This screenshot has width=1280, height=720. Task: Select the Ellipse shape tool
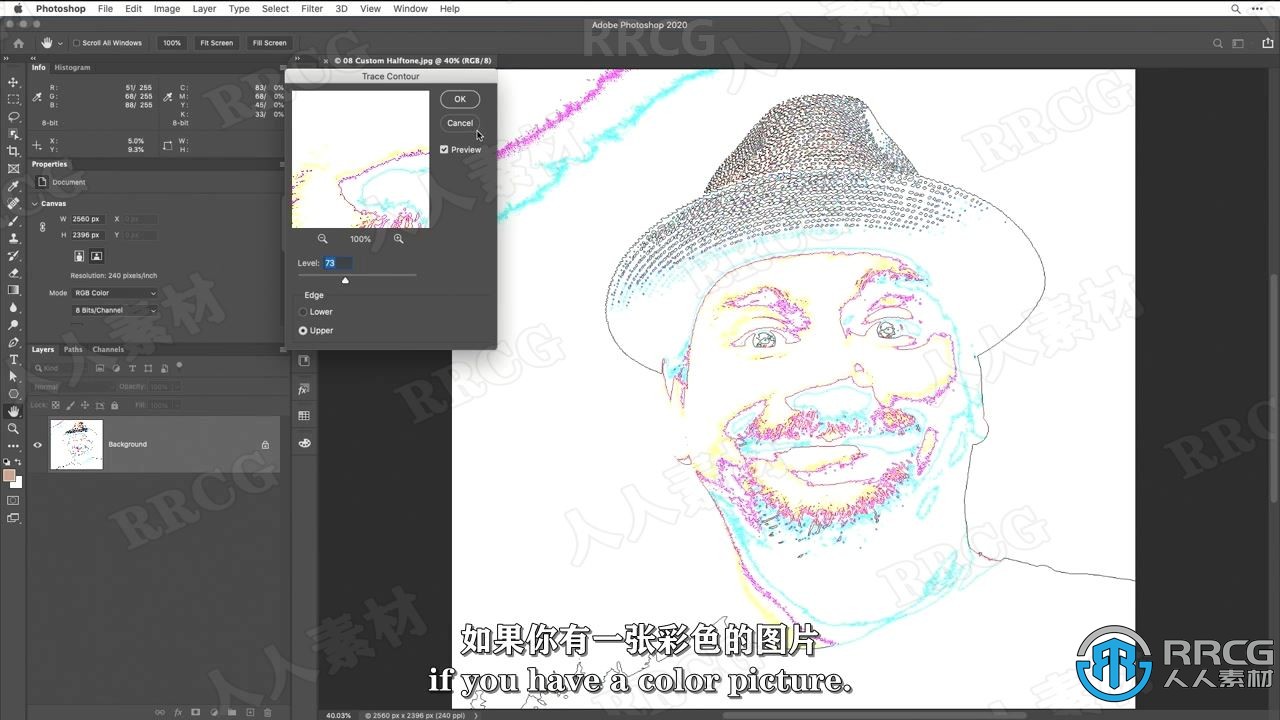(x=13, y=394)
